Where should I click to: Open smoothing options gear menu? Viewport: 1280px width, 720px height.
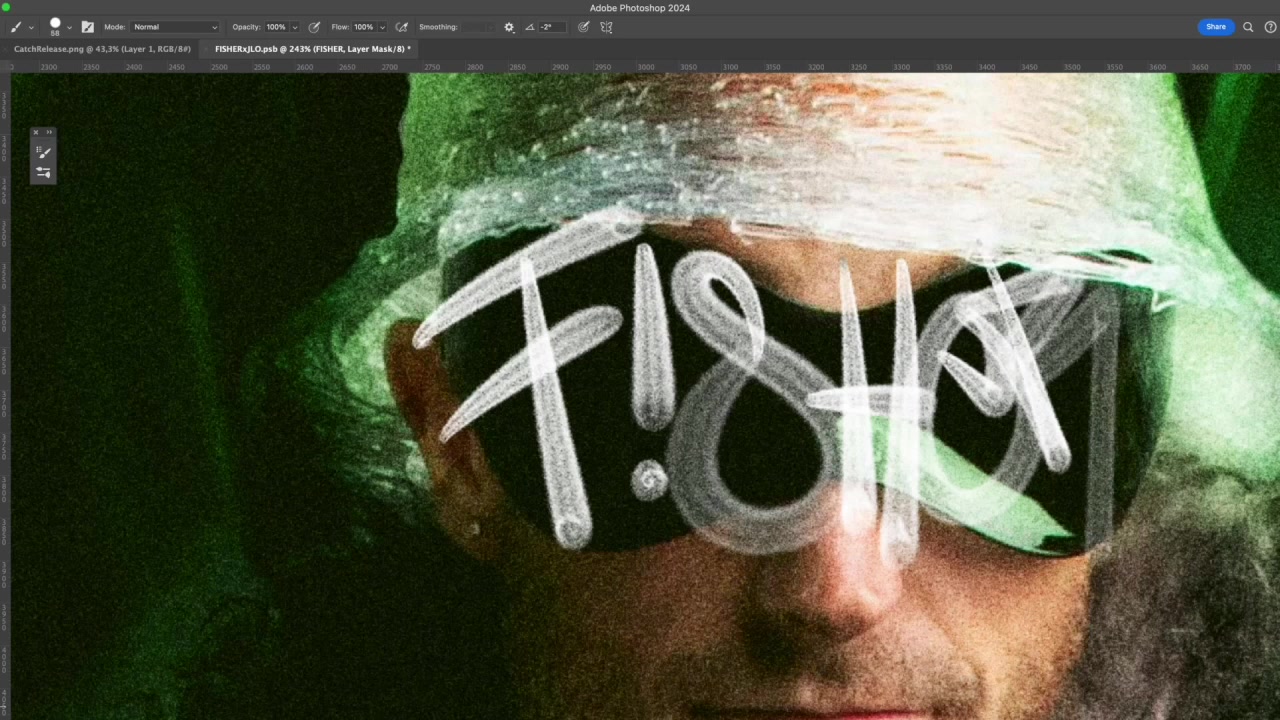(509, 27)
